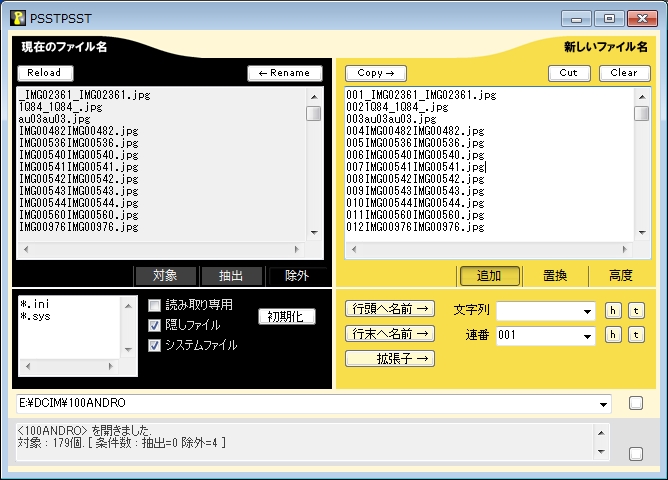Click the t button beside 文字列
Viewport: 668px width, 480px height.
coord(636,310)
